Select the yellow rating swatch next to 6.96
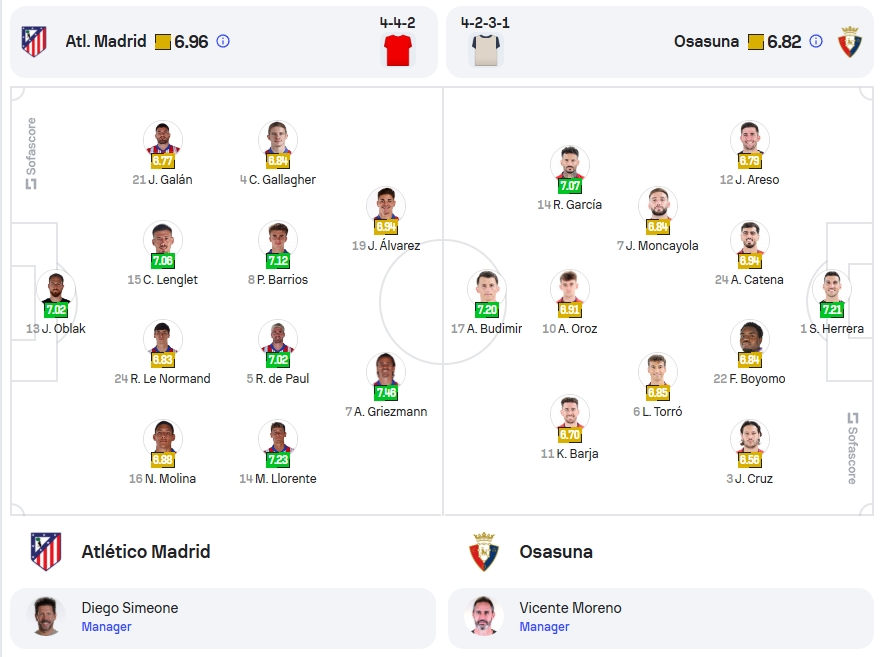The image size is (882, 657). tap(163, 42)
